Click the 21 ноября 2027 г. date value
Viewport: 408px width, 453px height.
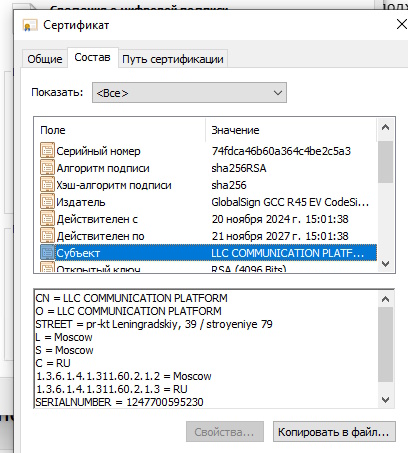[280, 236]
